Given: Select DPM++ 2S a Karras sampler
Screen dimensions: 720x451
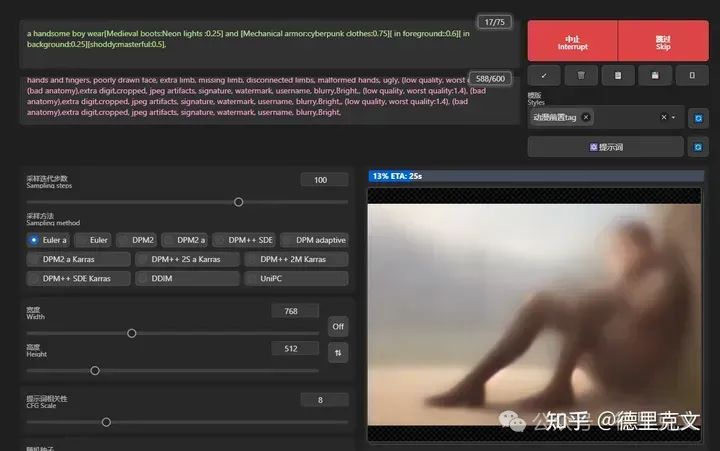Looking at the screenshot, I should pyautogui.click(x=187, y=259).
